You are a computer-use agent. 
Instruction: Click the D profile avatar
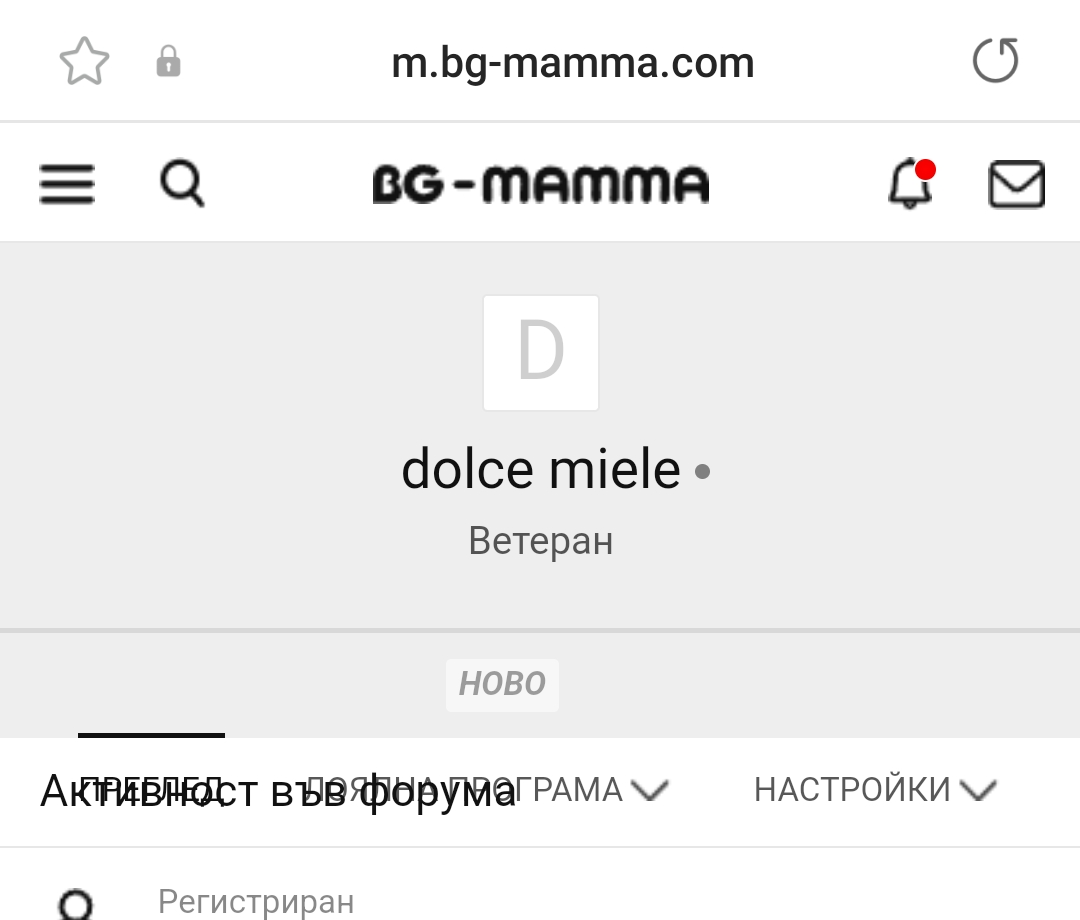pyautogui.click(x=541, y=353)
